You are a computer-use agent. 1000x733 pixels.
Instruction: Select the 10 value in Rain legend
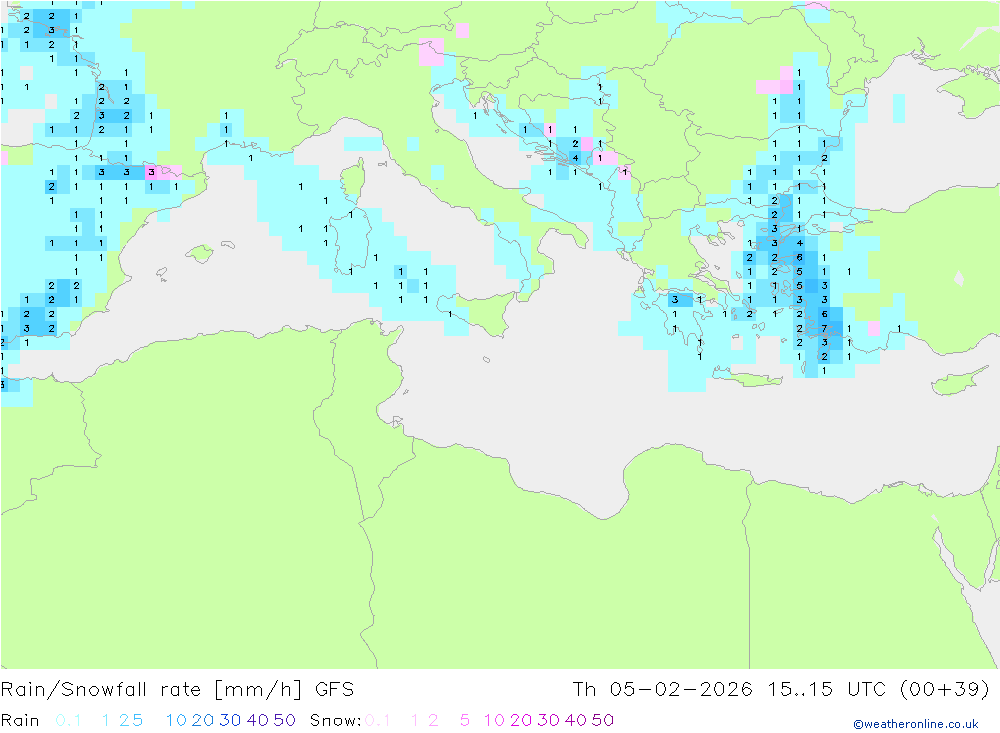point(176,720)
